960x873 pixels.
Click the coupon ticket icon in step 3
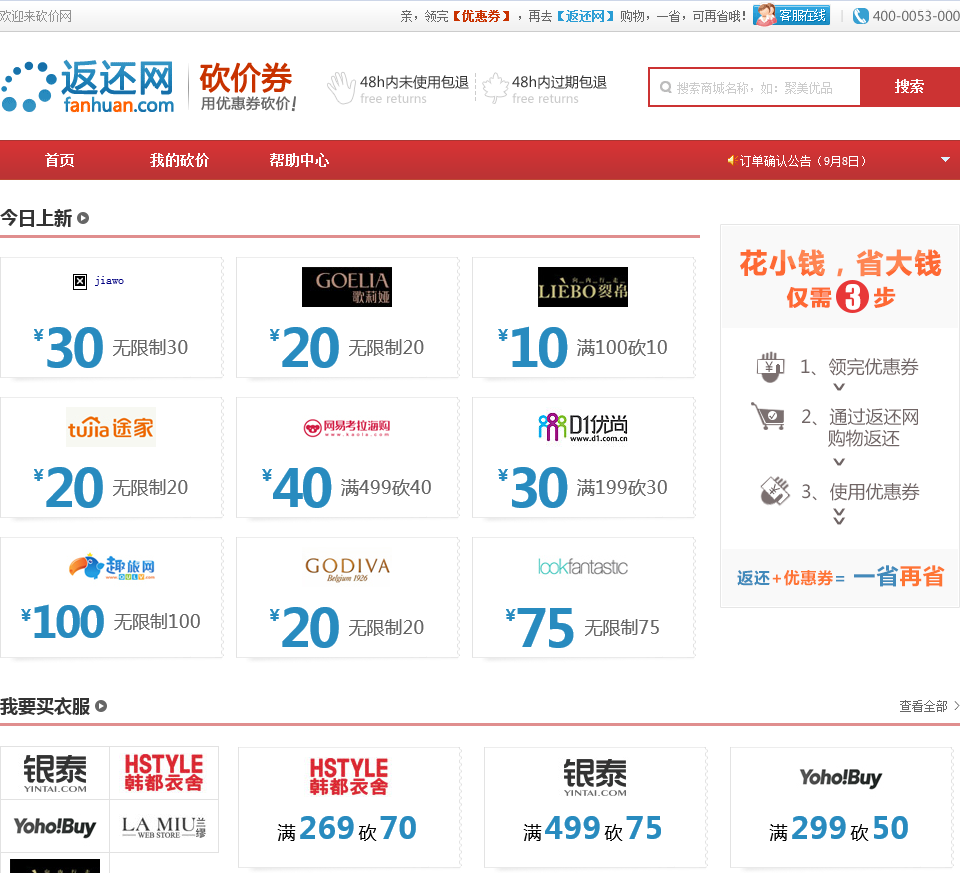click(x=774, y=490)
